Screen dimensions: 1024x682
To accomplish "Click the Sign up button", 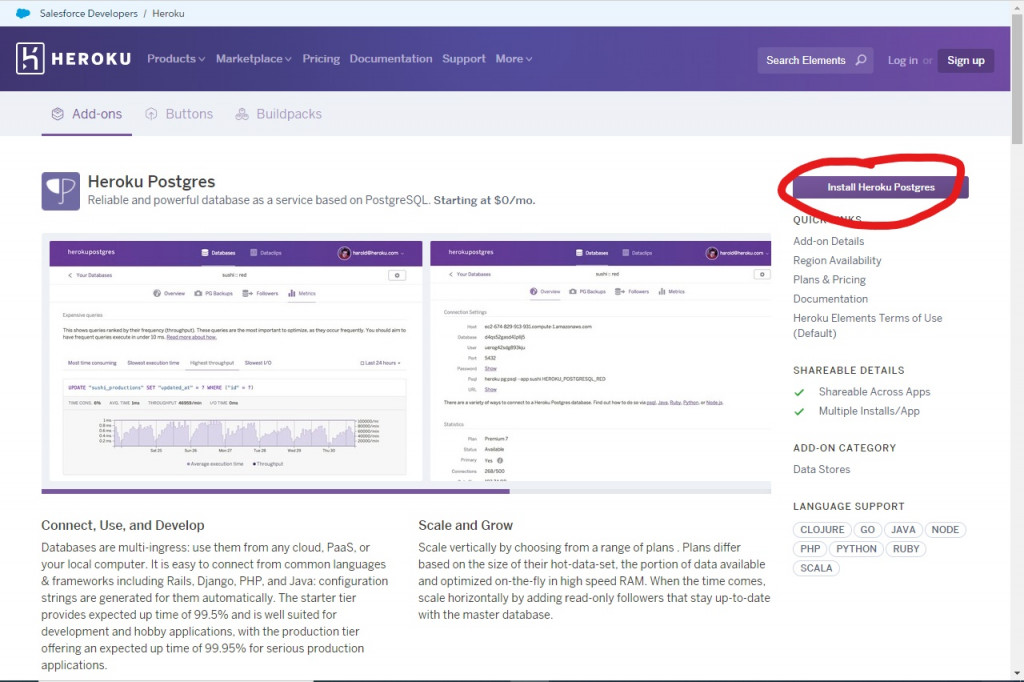I will pos(966,60).
